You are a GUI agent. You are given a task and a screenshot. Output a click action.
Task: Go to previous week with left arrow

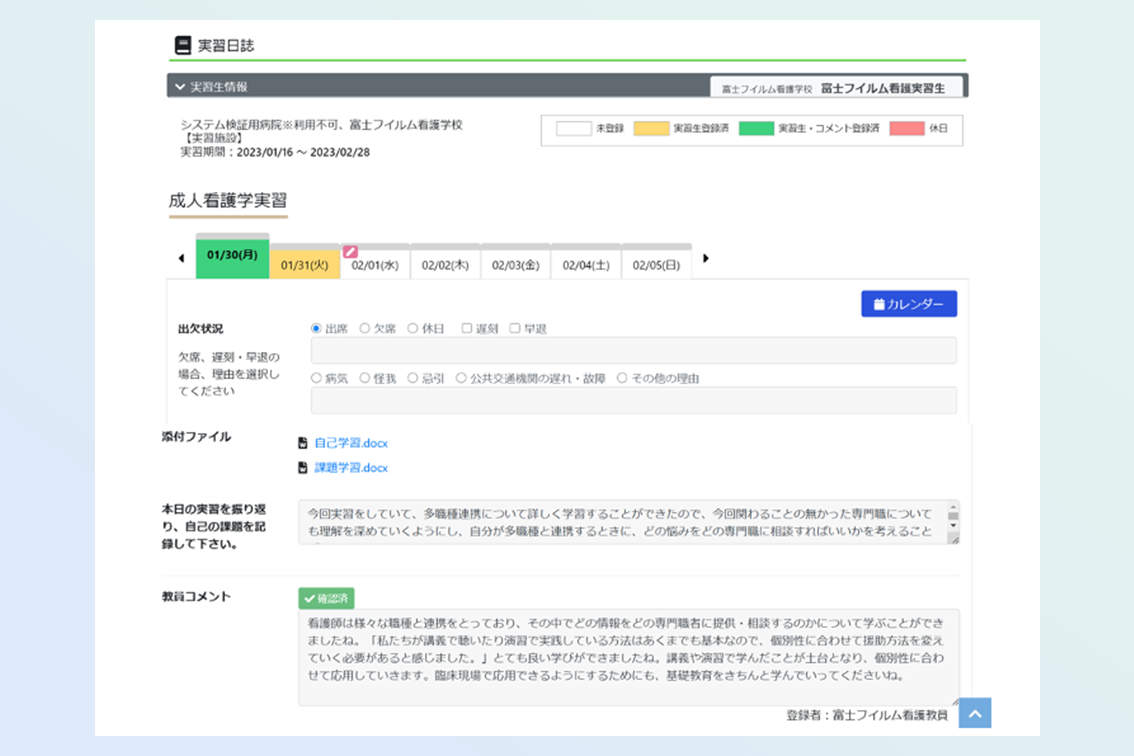pyautogui.click(x=181, y=259)
